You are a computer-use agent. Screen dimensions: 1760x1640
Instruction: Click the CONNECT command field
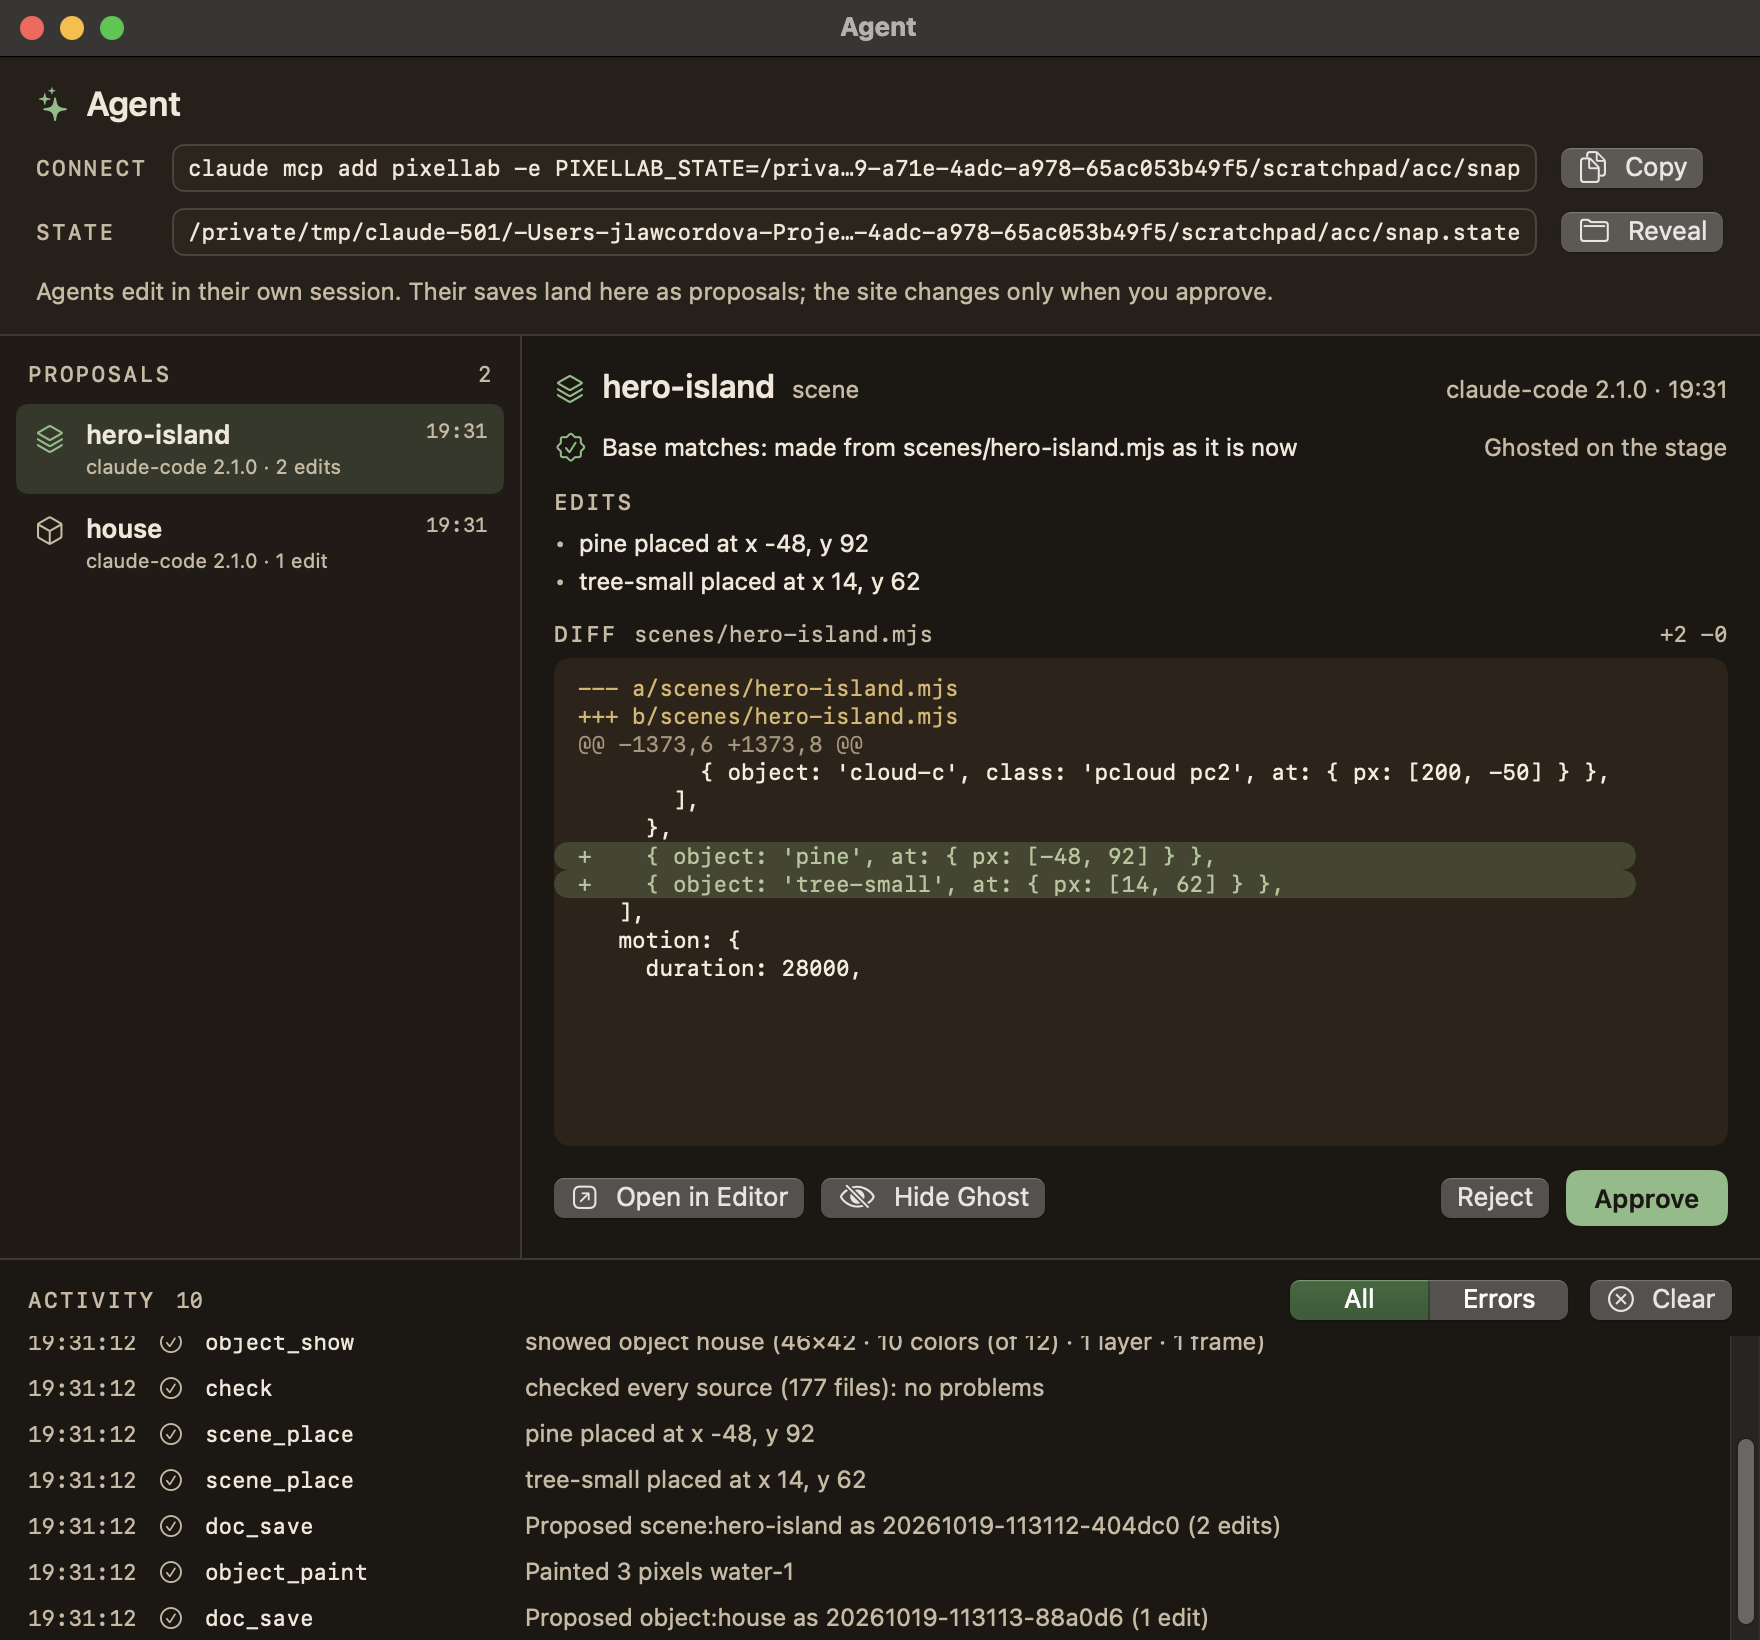pos(854,168)
